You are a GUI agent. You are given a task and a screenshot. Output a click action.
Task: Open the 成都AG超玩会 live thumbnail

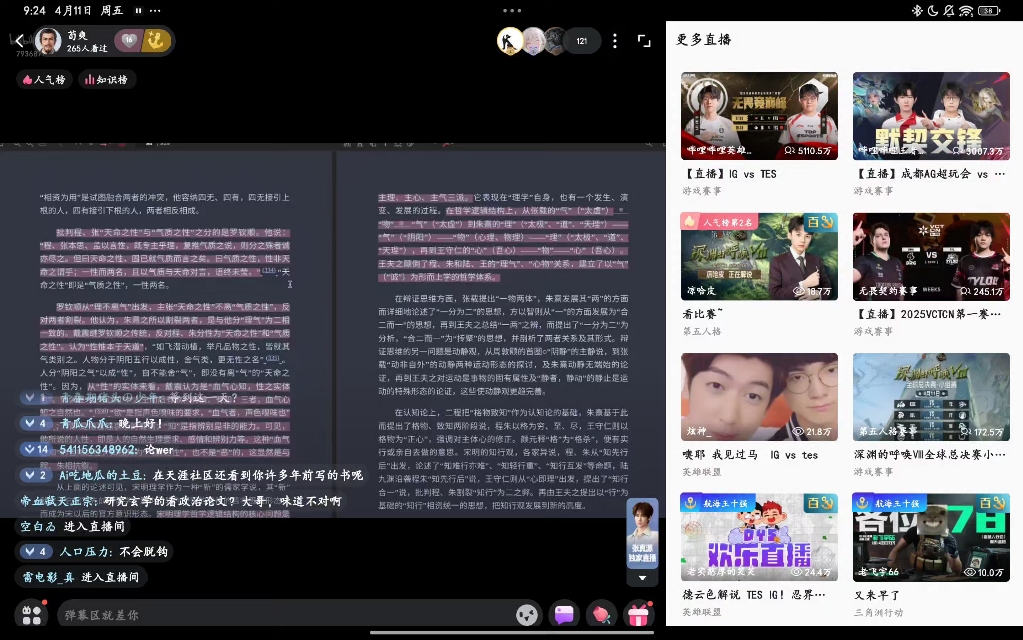pyautogui.click(x=931, y=116)
